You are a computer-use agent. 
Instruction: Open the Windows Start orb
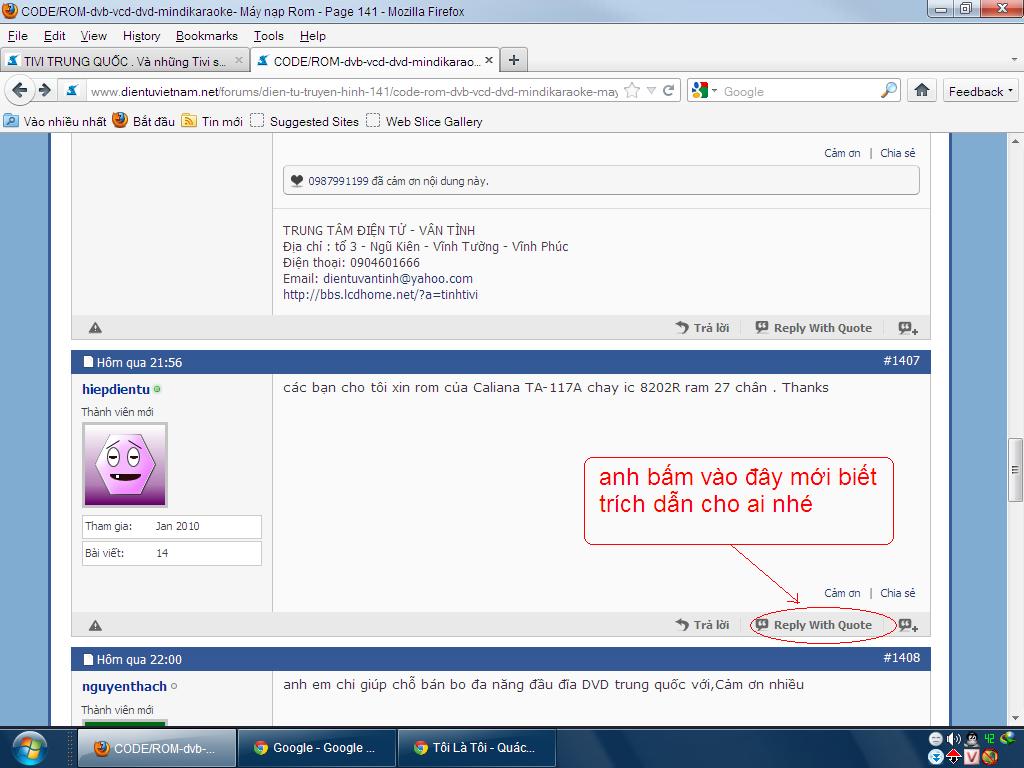click(x=29, y=748)
